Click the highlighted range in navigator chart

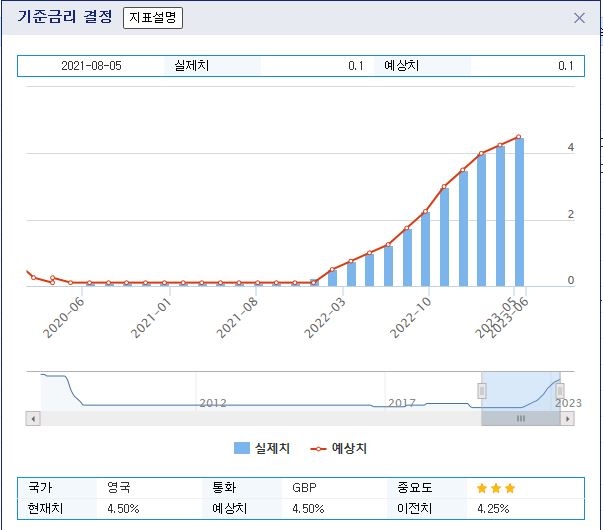tap(521, 391)
